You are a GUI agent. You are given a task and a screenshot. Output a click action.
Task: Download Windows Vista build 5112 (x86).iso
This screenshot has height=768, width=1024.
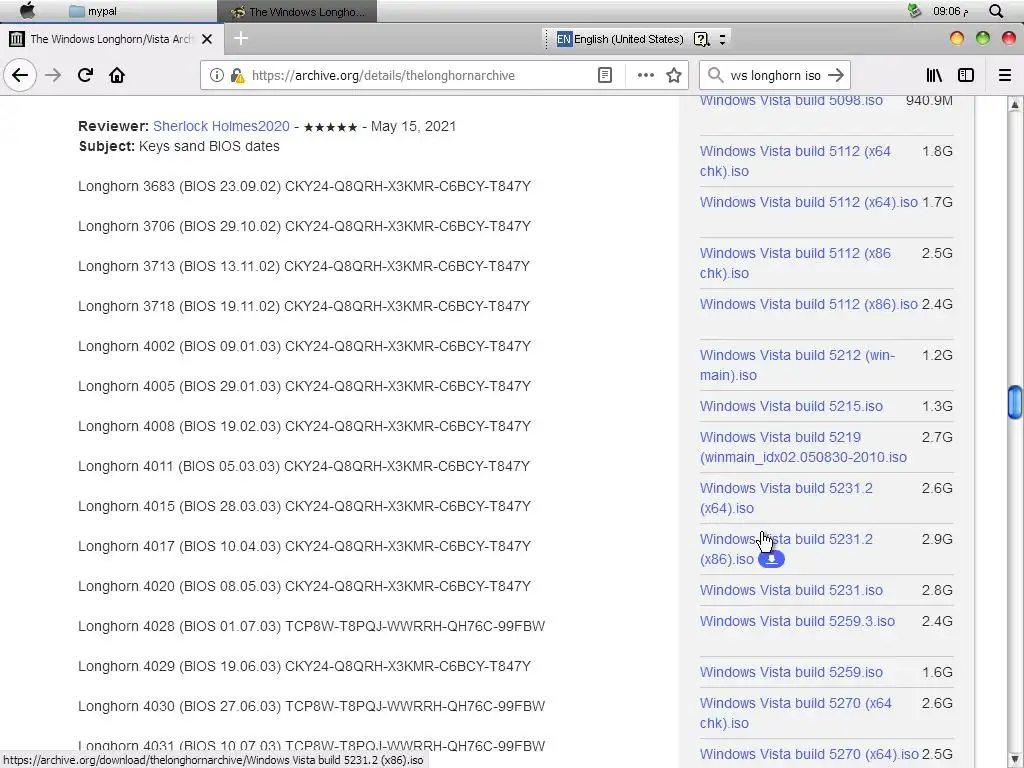pos(808,304)
